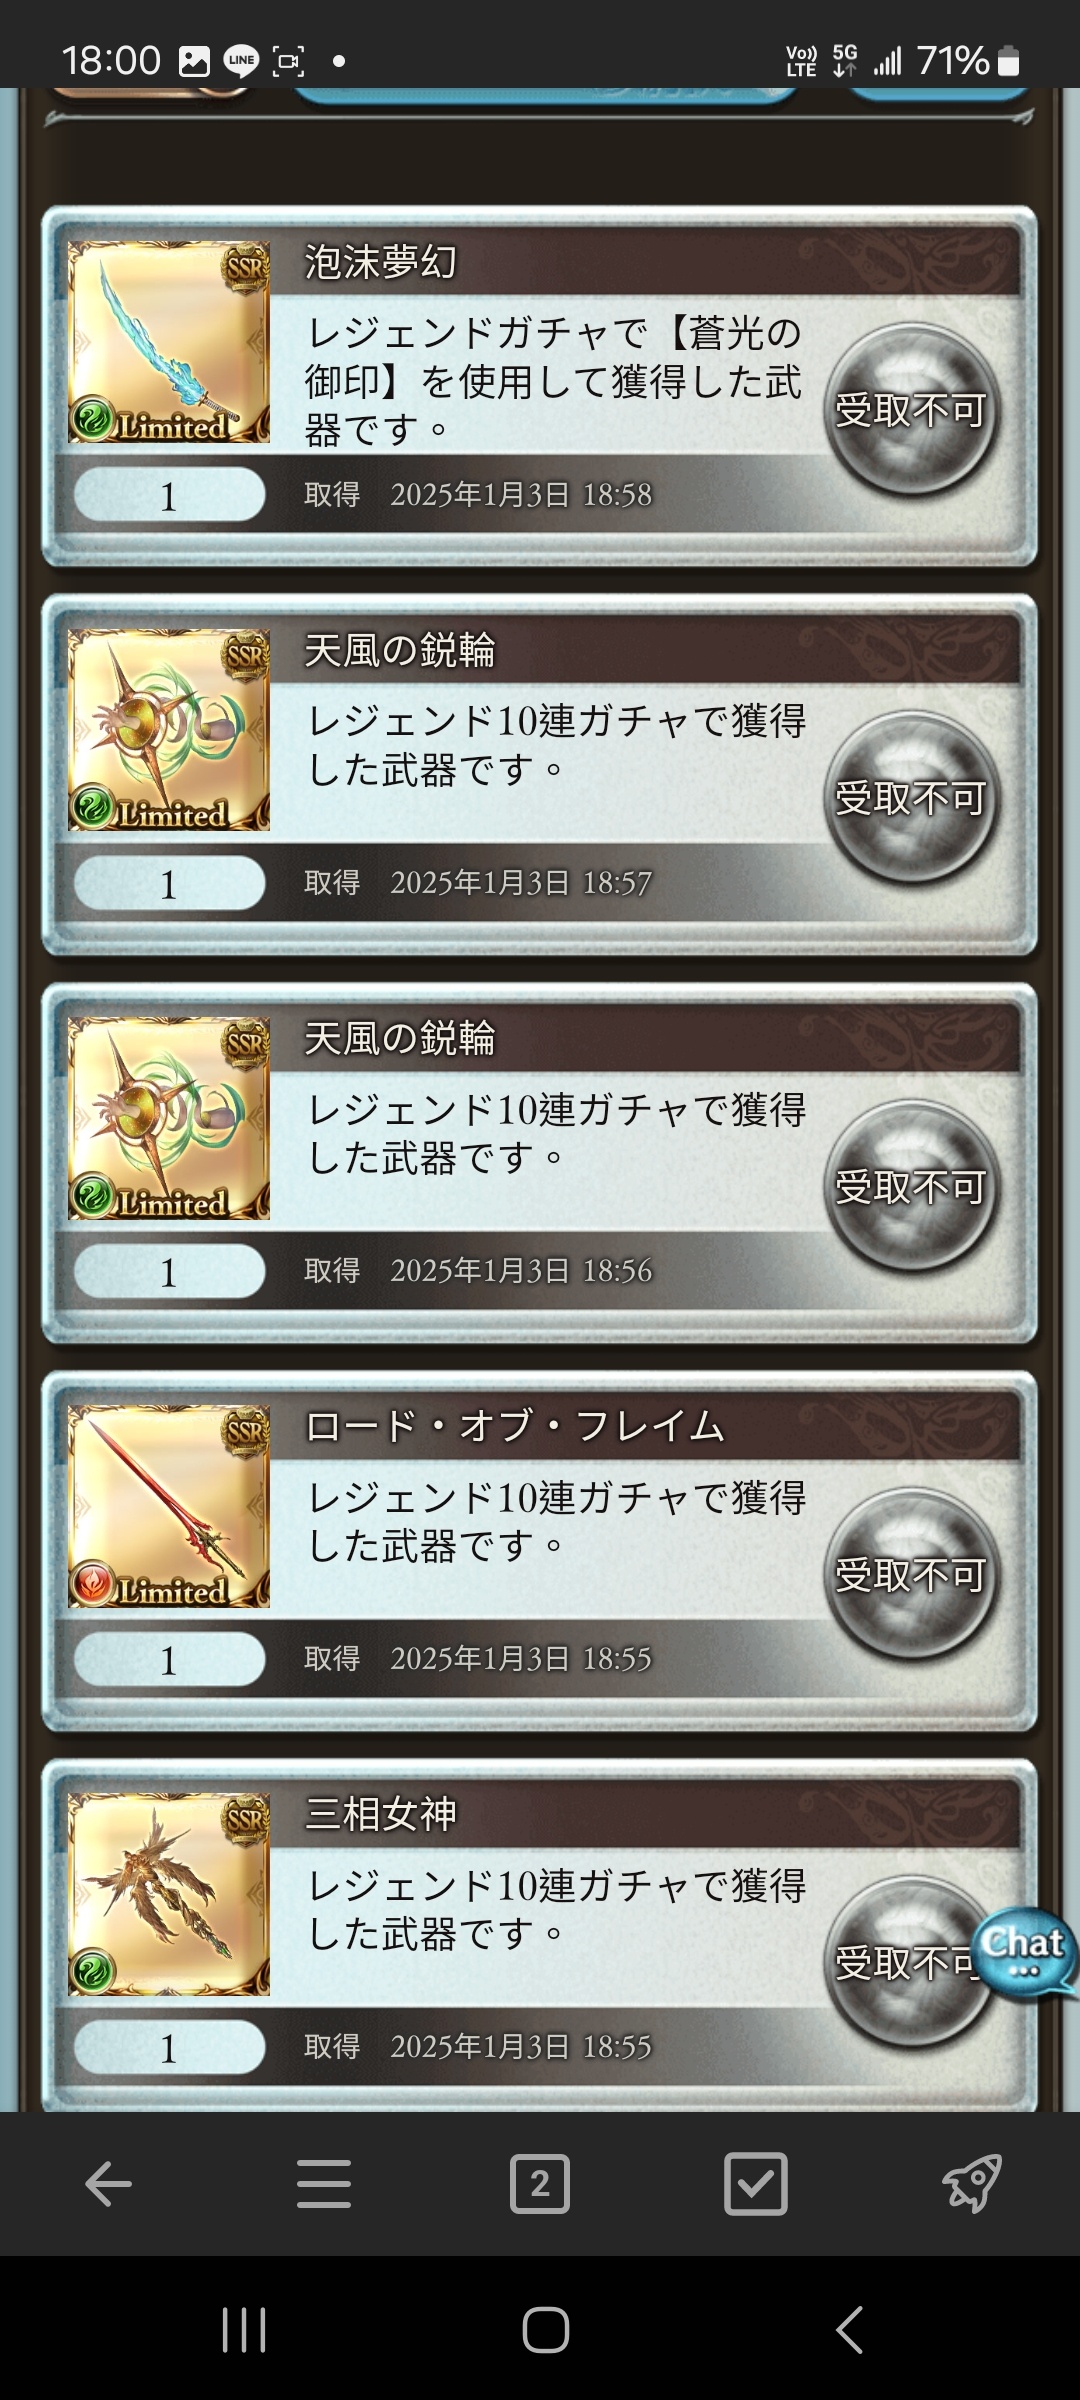Open the tab switcher showing 2
This screenshot has height=2400, width=1080.
point(540,2183)
